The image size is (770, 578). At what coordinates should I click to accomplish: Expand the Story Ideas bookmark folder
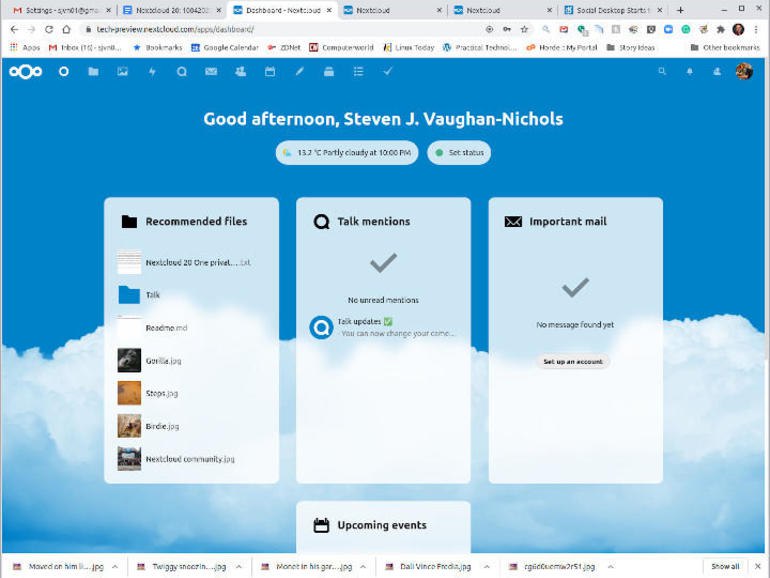631,48
